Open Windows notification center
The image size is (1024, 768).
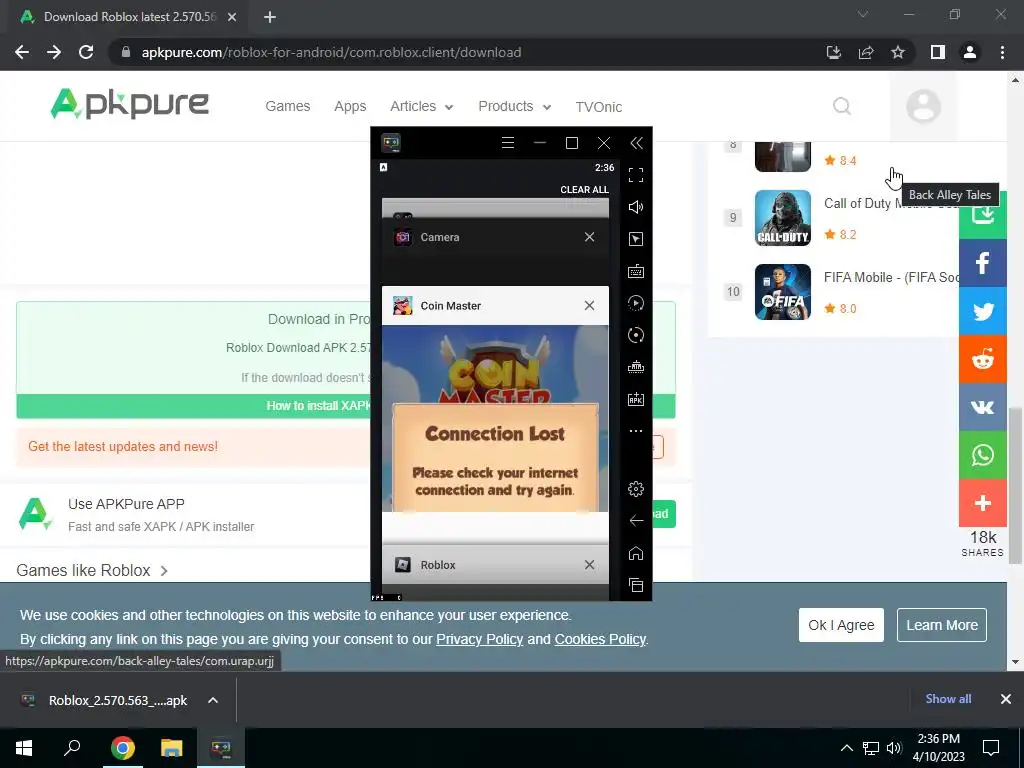tap(991, 748)
